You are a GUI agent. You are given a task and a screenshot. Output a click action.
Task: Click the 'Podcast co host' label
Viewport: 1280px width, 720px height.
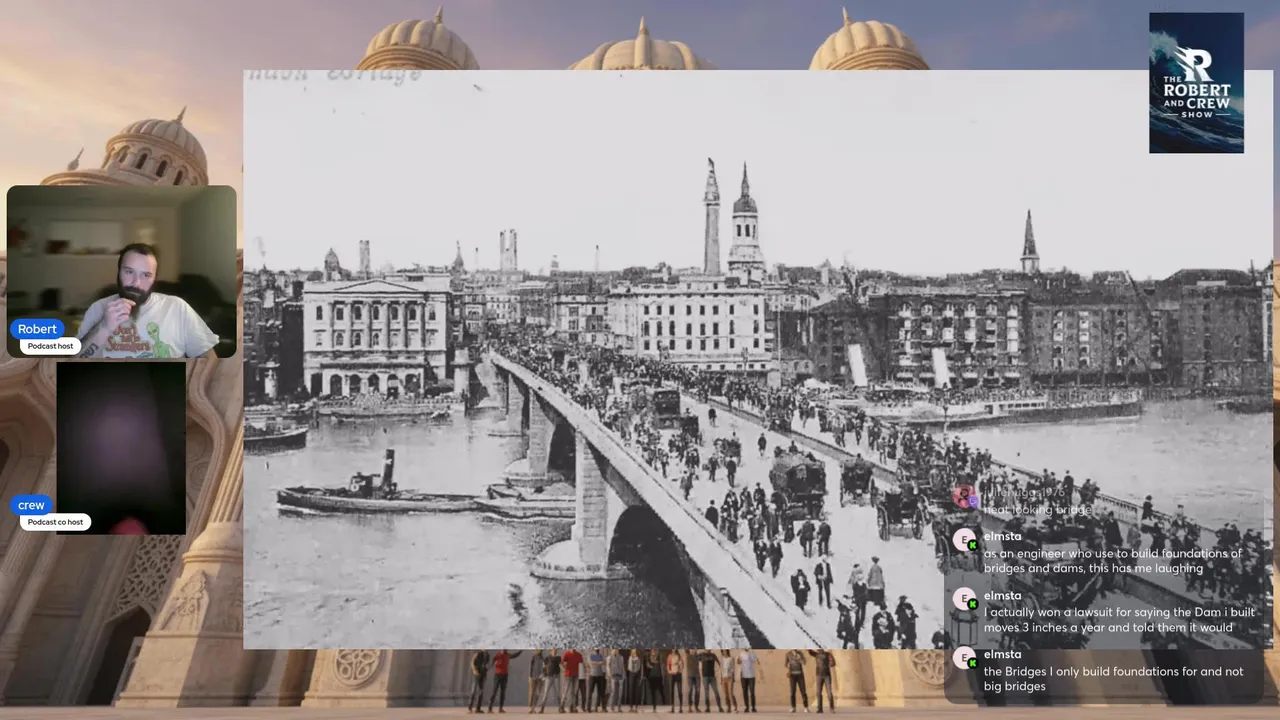(55, 522)
